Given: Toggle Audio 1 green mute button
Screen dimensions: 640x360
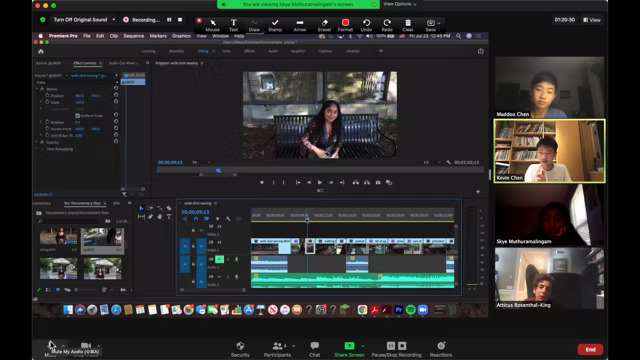Looking at the screenshot, I should coord(219,259).
